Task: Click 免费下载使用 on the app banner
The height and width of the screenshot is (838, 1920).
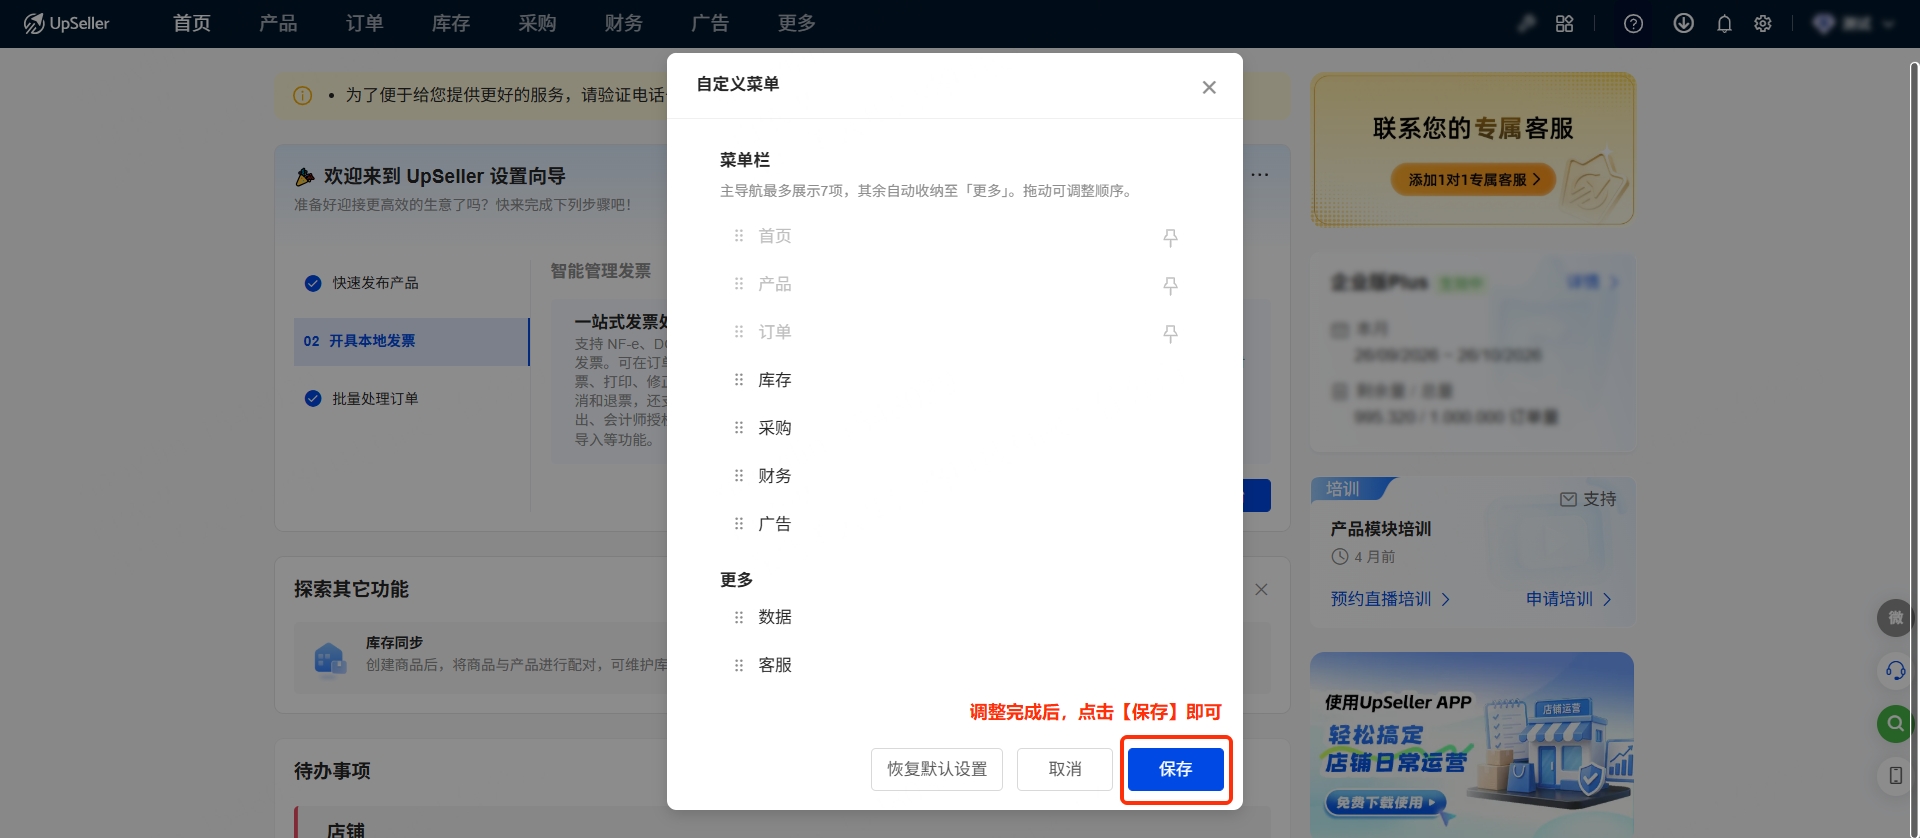Action: [1386, 802]
